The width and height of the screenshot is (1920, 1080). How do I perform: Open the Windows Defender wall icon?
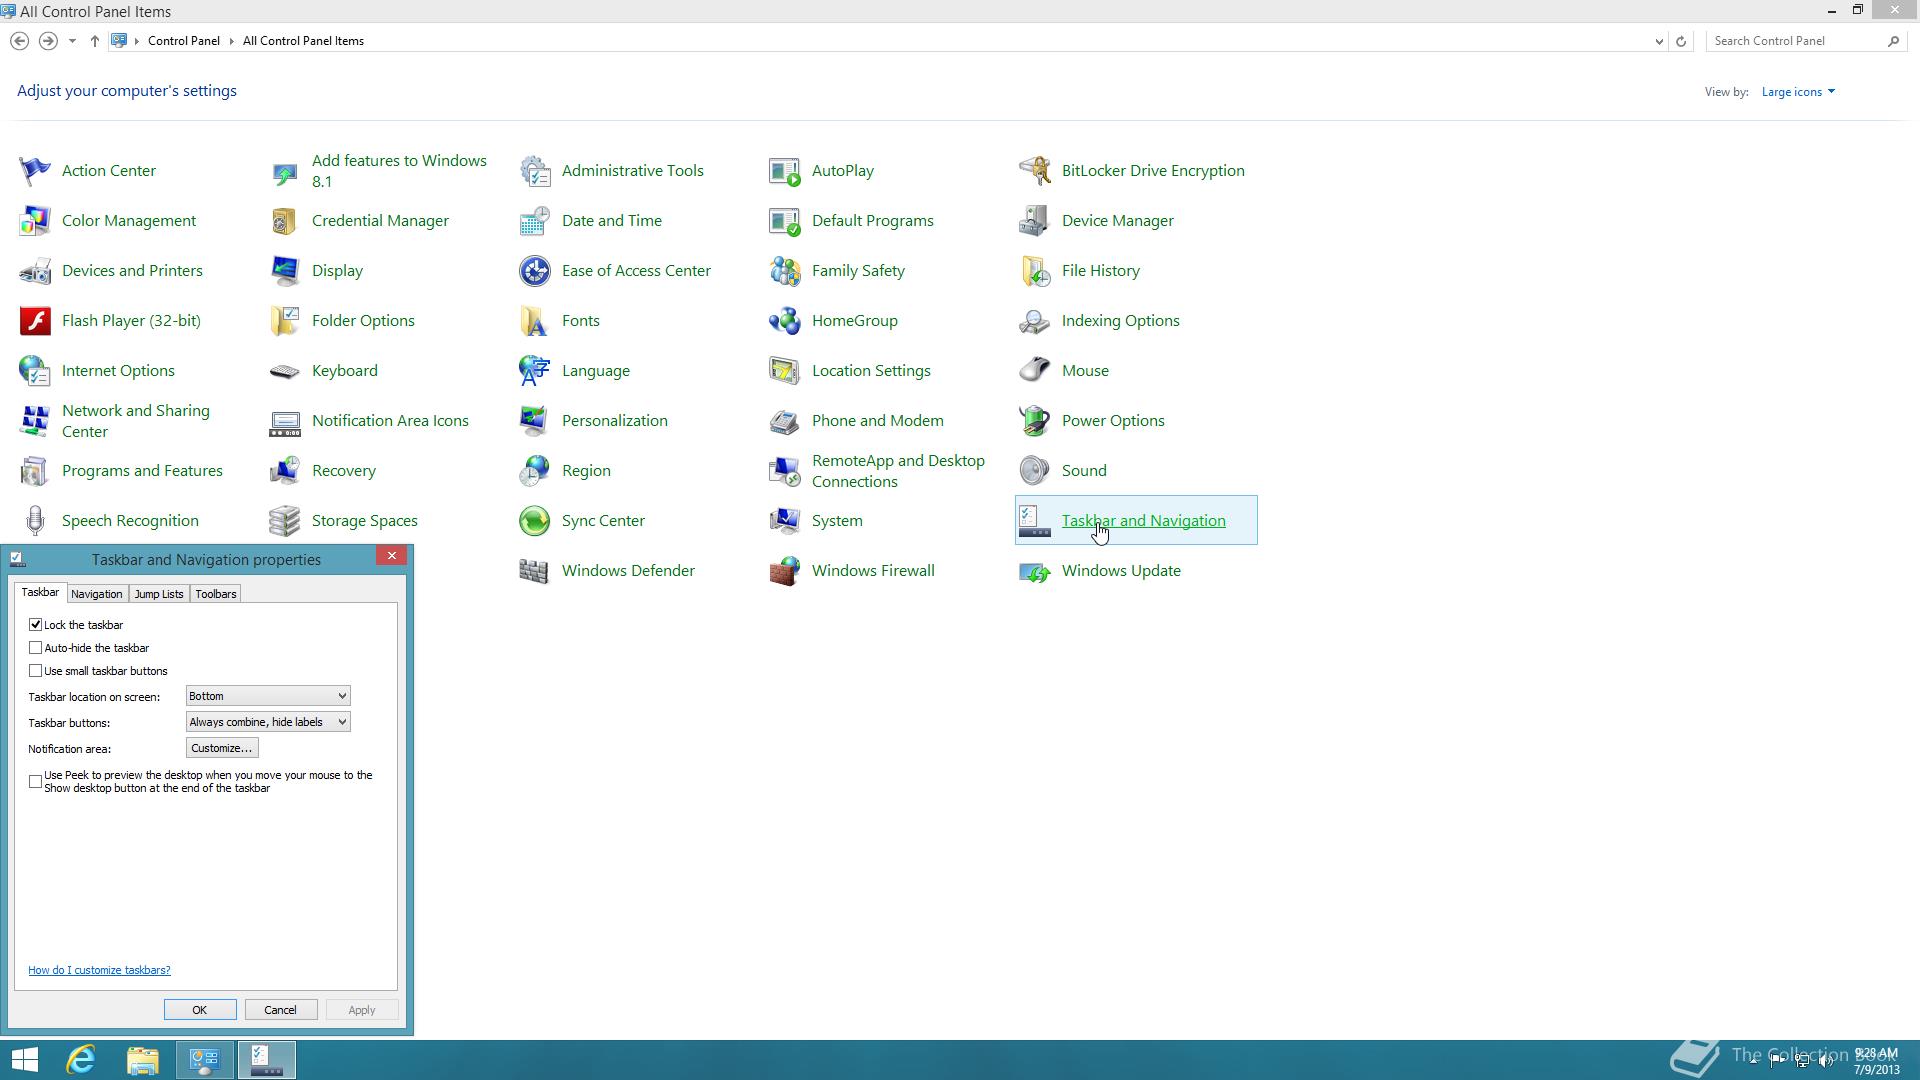[x=535, y=571]
